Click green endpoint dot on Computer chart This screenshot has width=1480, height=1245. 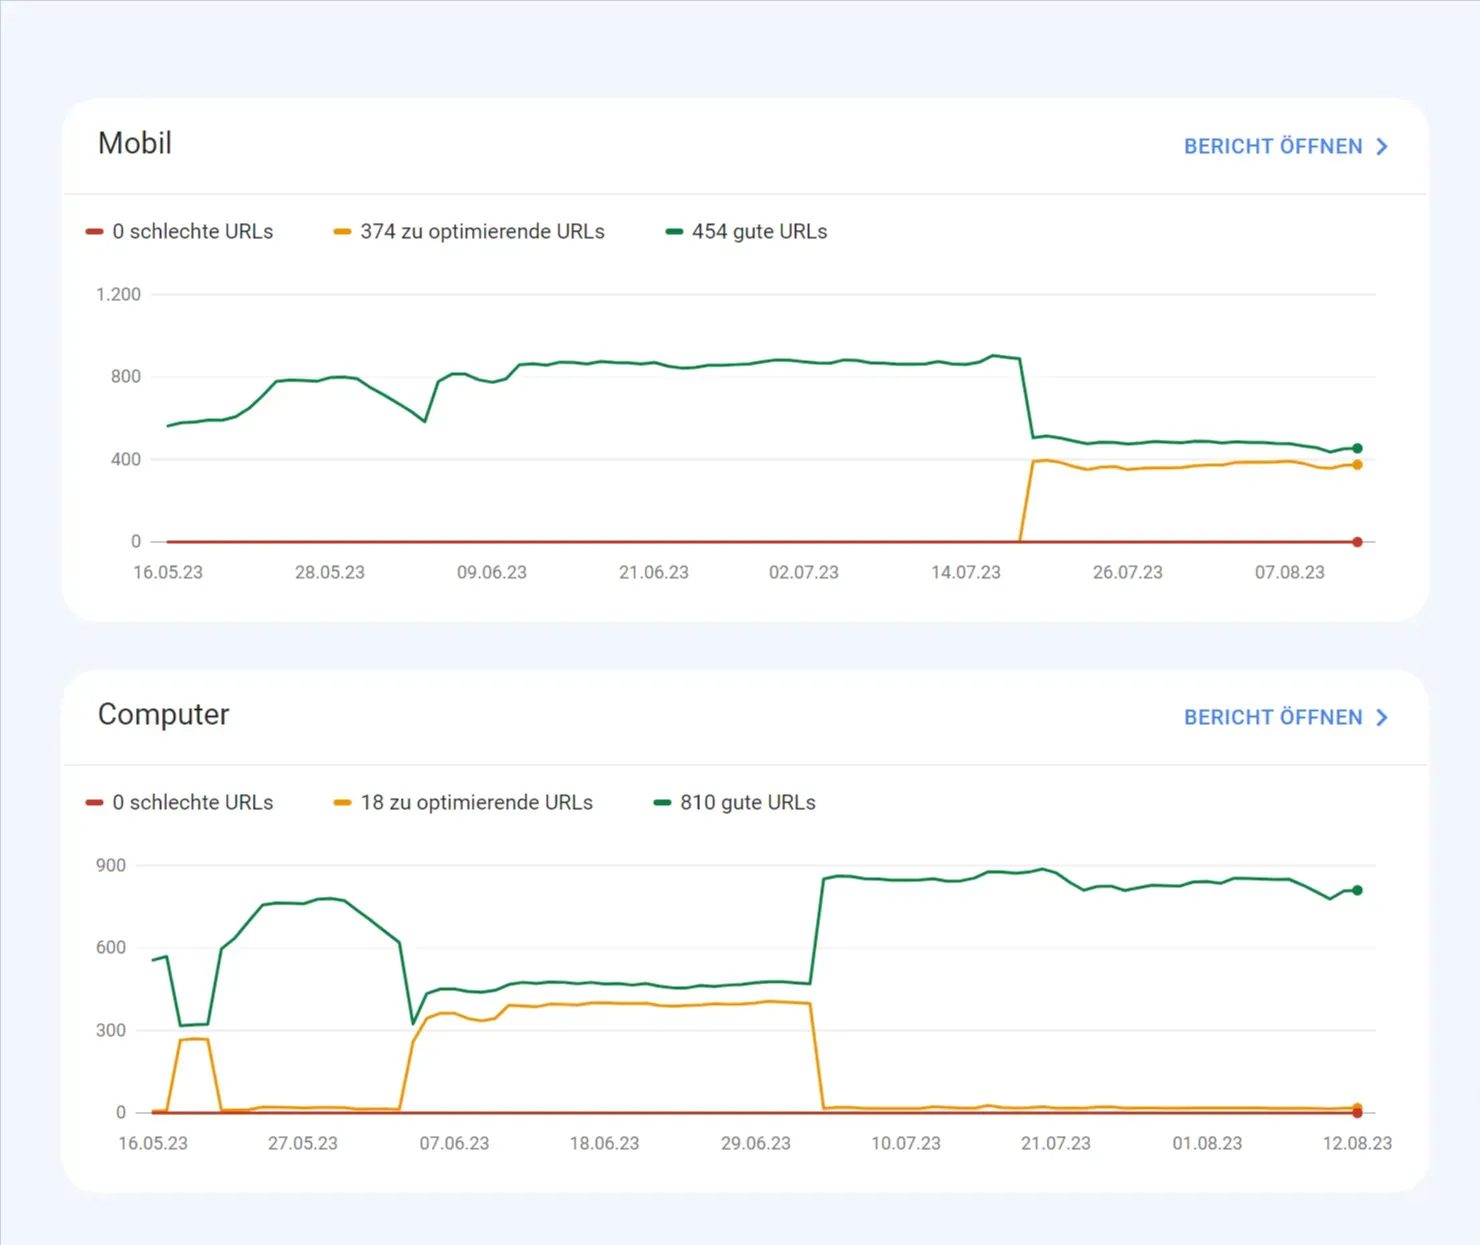(1357, 890)
